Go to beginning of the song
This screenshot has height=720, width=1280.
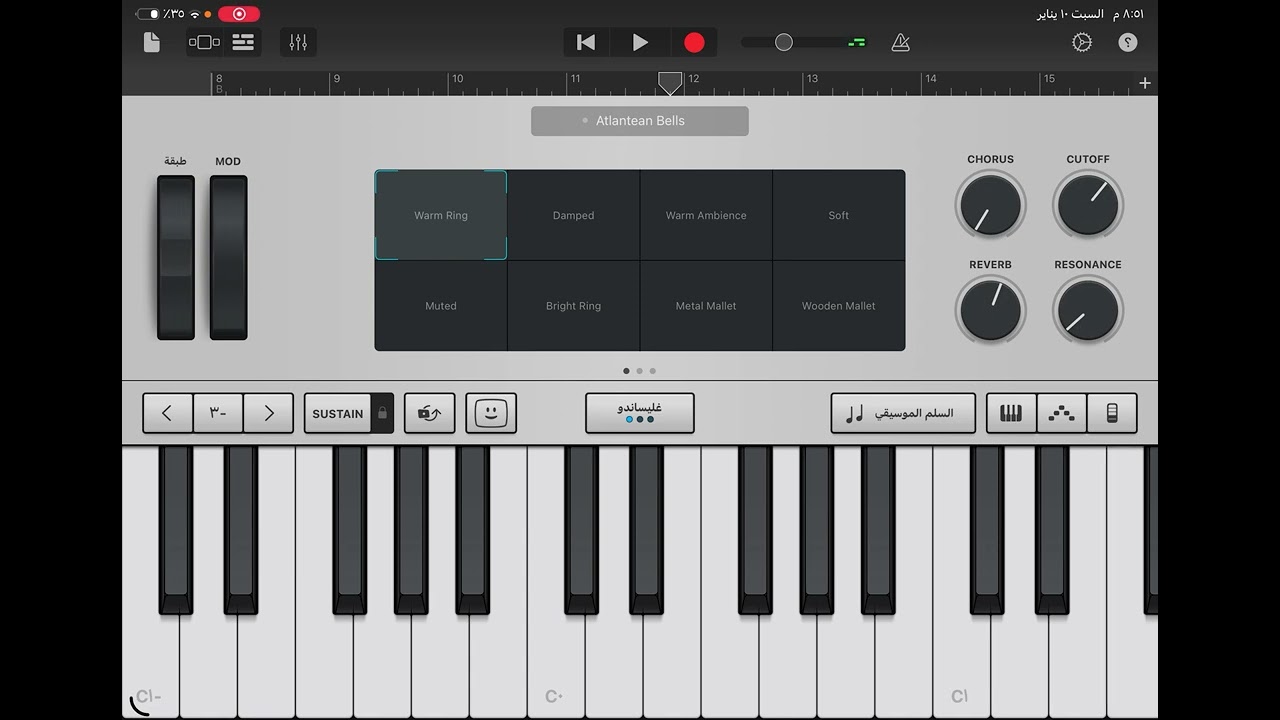click(x=586, y=42)
